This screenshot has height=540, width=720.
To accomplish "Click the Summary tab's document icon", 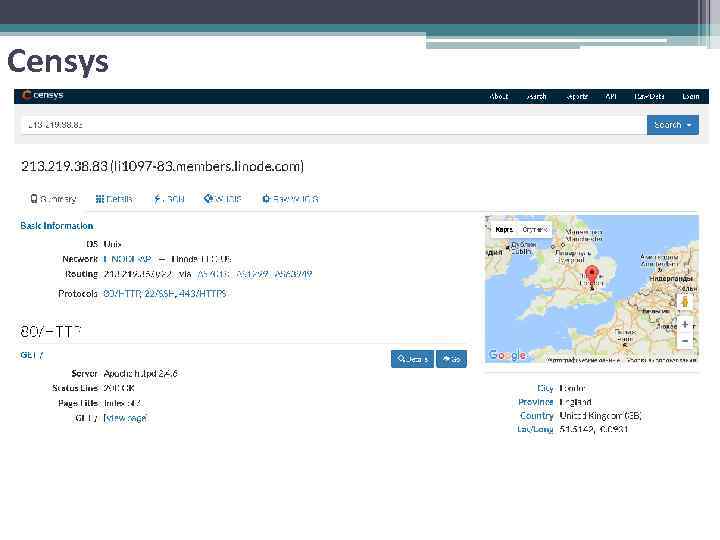I will point(34,198).
